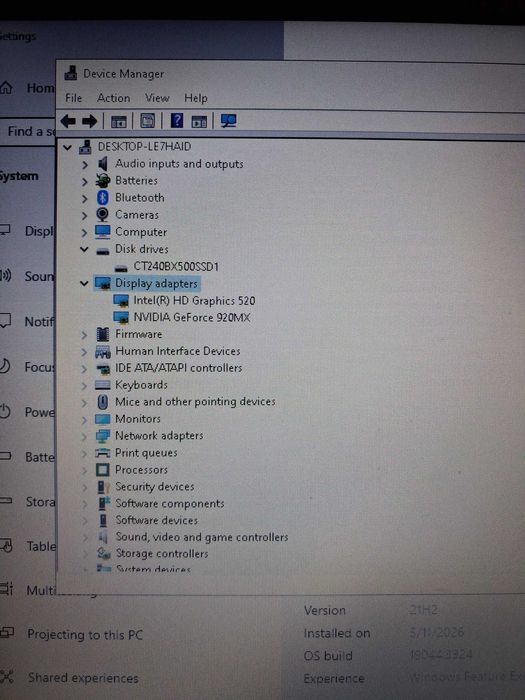Open Shared experiences in Settings
The image size is (525, 700).
coord(83,678)
